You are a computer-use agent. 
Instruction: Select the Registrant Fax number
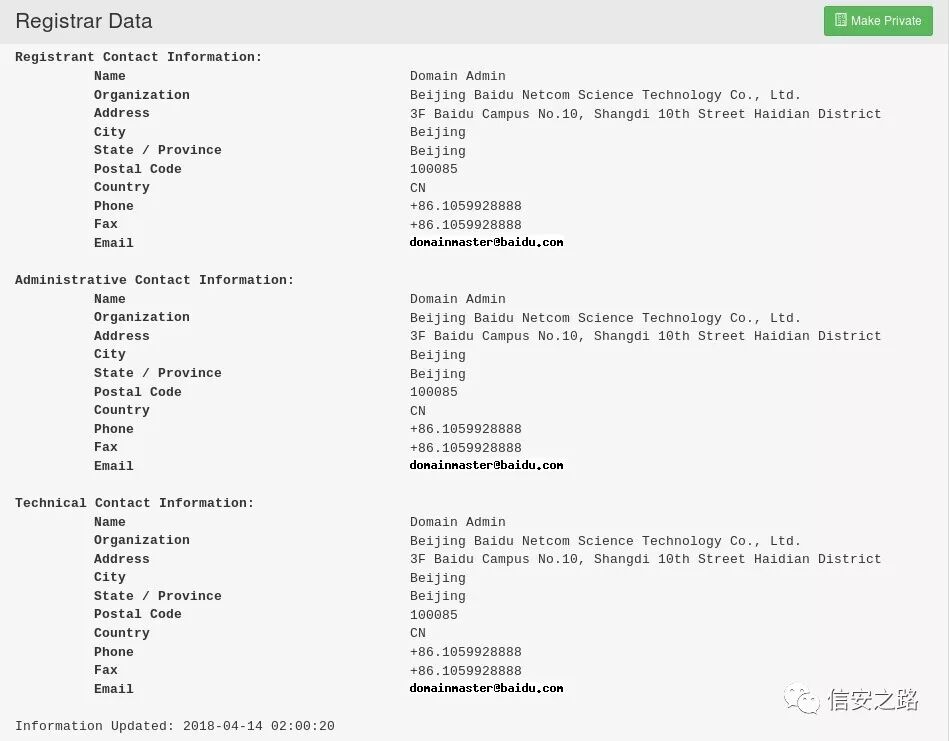coord(465,225)
